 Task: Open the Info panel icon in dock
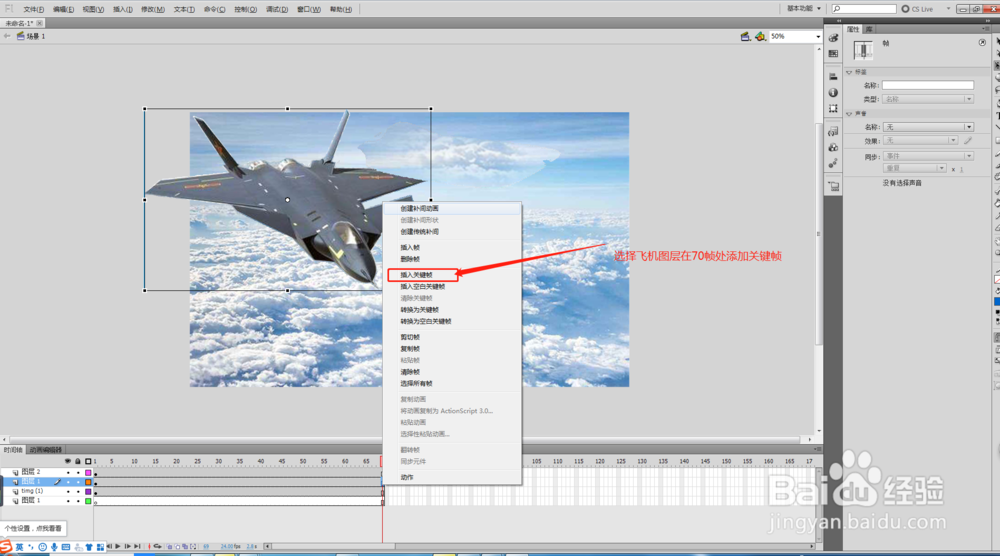click(x=833, y=92)
